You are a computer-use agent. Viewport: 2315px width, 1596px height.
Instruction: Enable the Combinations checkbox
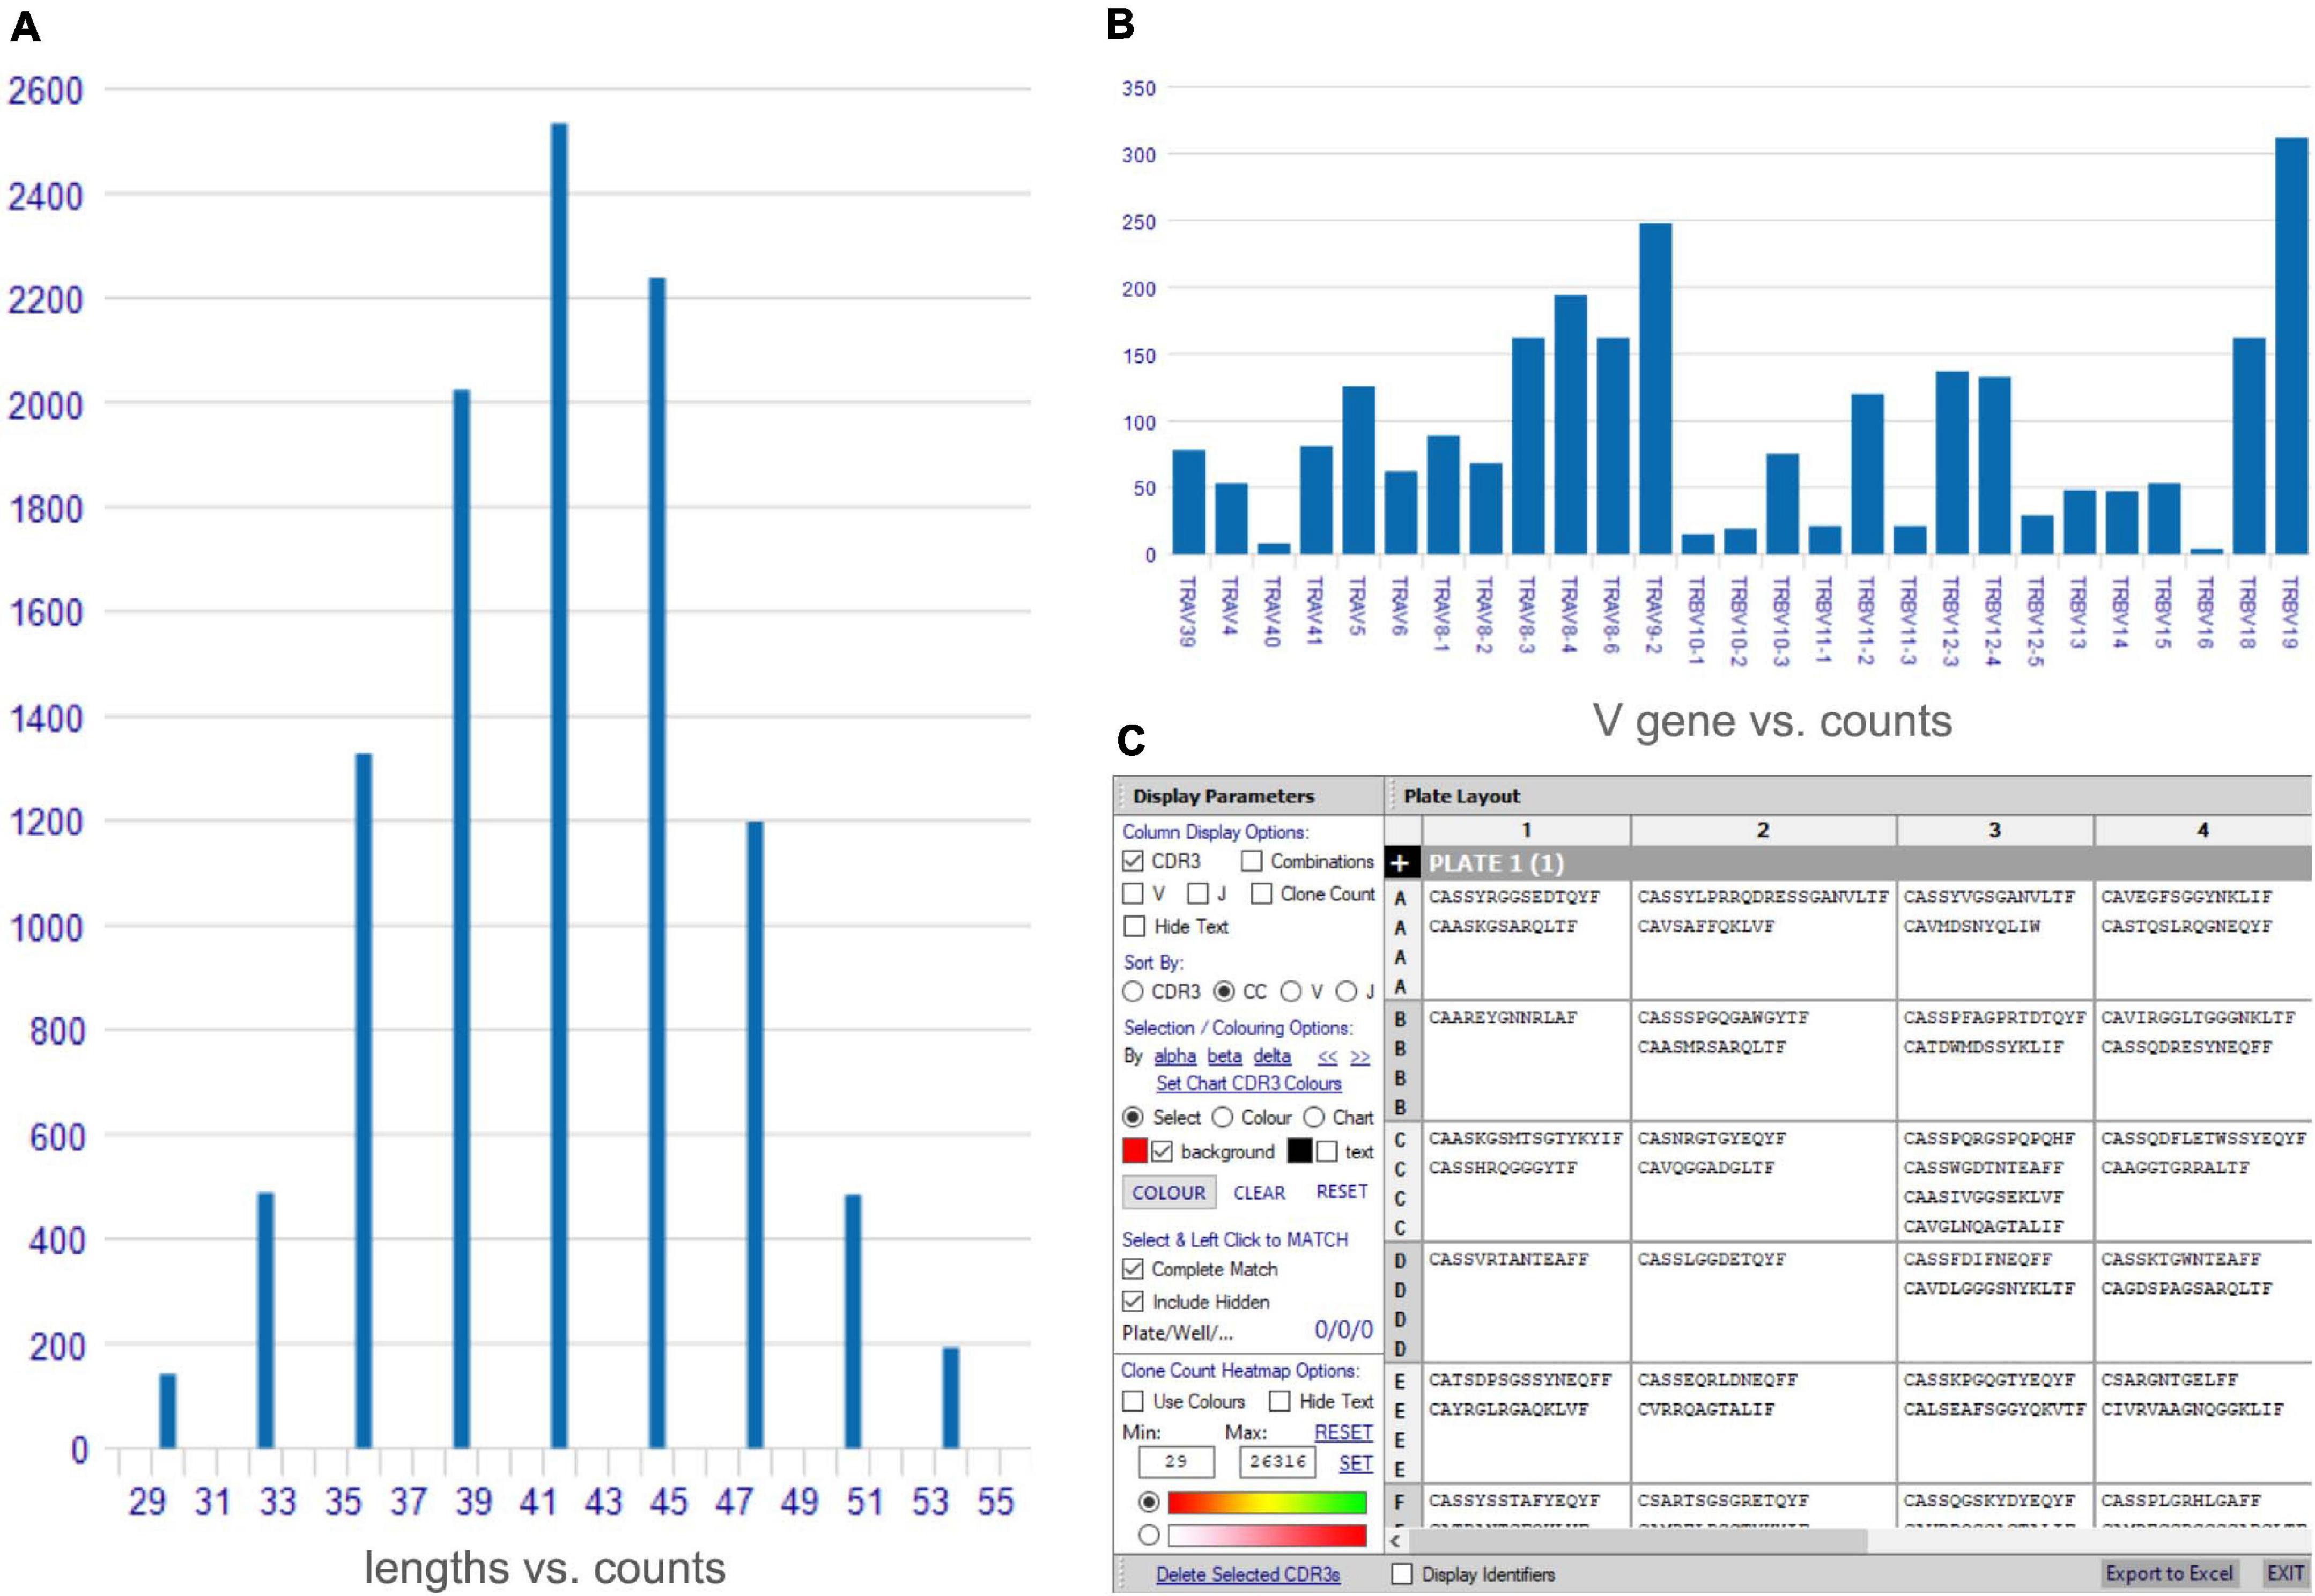tap(1252, 861)
